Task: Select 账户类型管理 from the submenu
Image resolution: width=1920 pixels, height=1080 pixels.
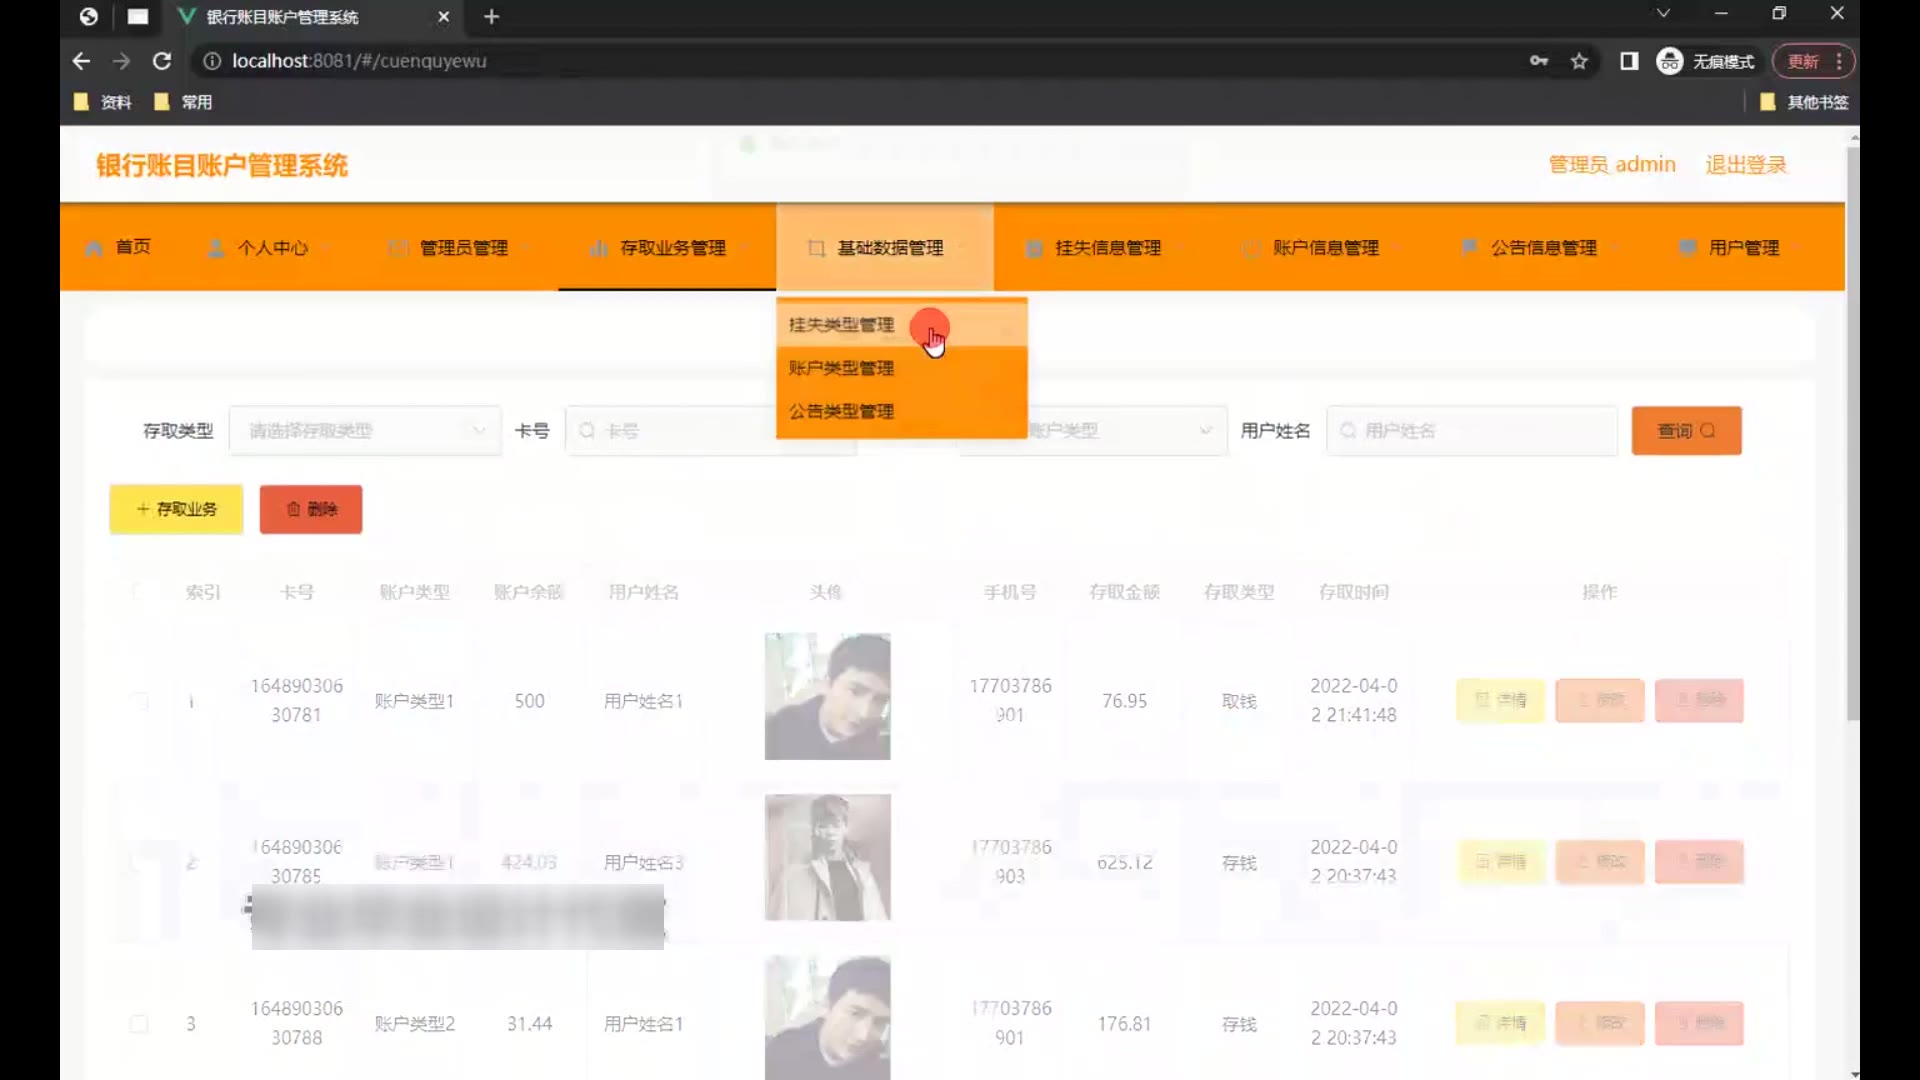Action: coord(841,368)
